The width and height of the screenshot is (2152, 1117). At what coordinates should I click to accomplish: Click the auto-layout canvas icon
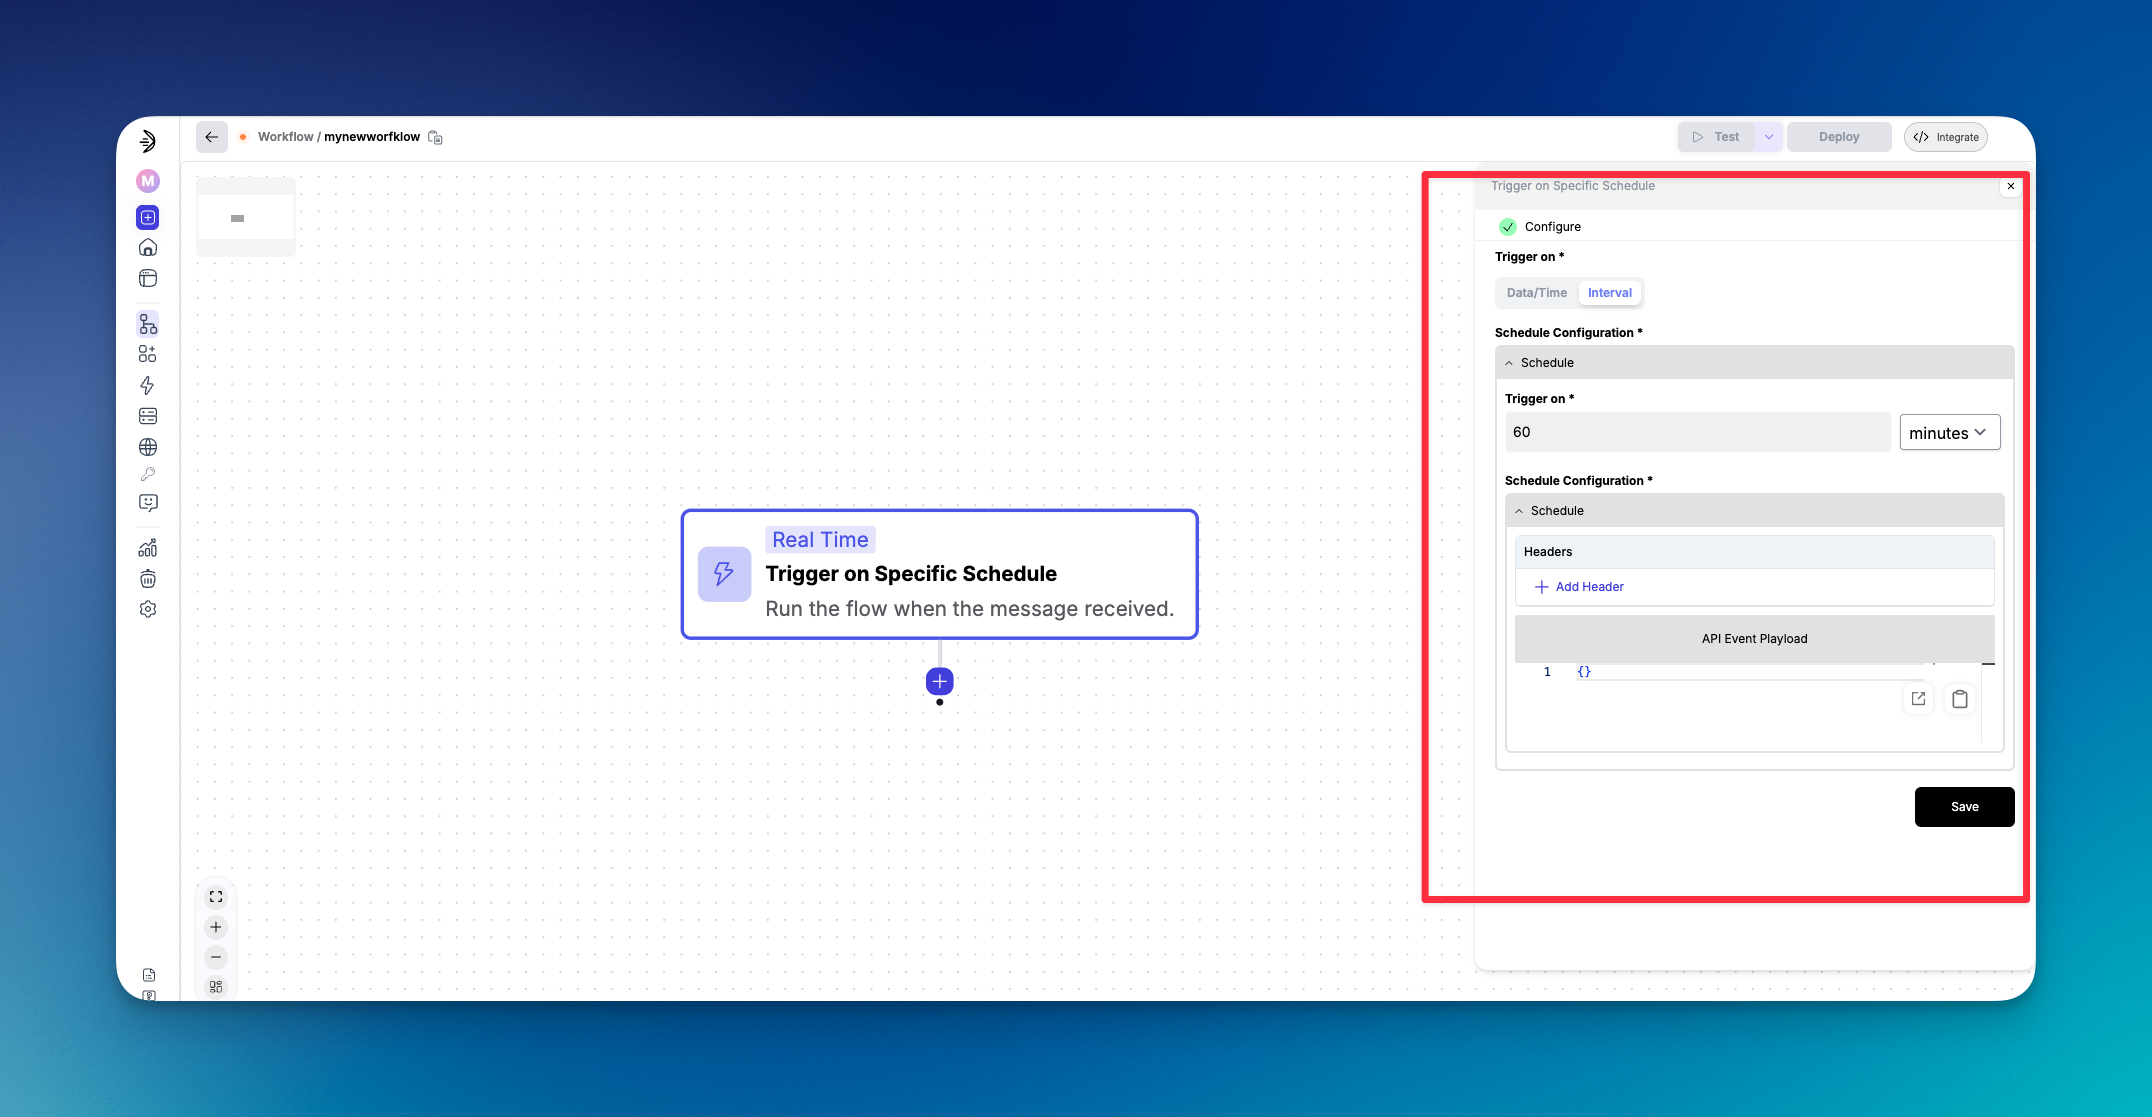pos(216,987)
